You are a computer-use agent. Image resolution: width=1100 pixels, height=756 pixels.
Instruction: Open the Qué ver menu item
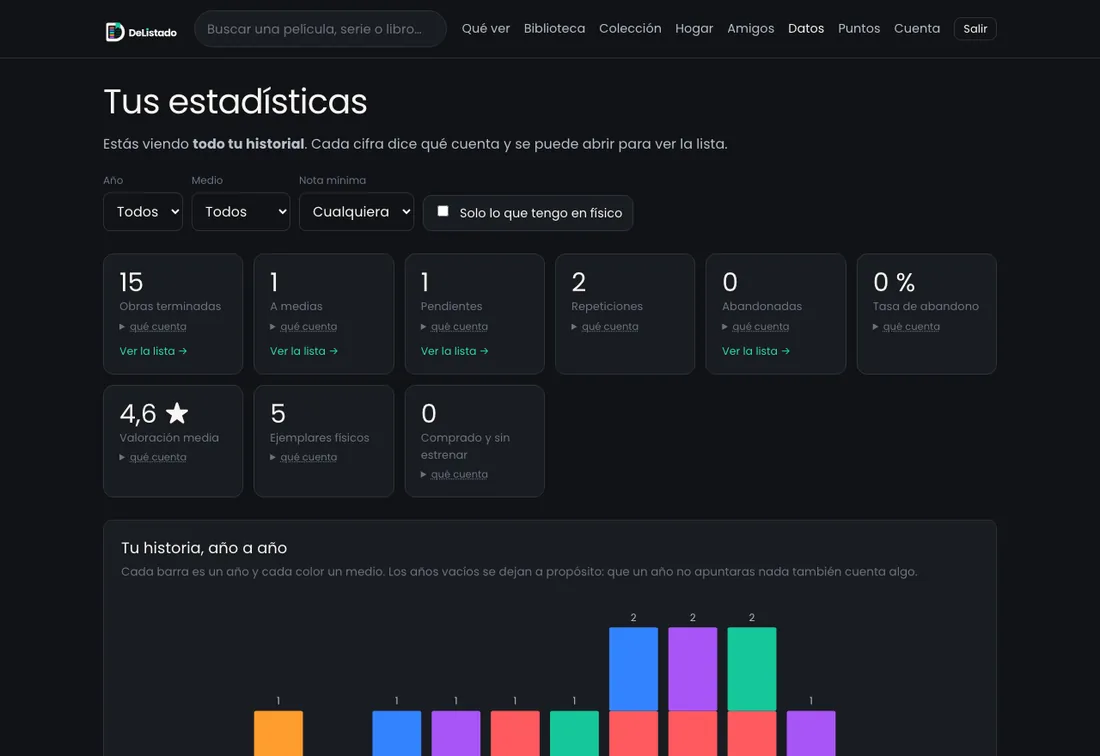click(485, 29)
